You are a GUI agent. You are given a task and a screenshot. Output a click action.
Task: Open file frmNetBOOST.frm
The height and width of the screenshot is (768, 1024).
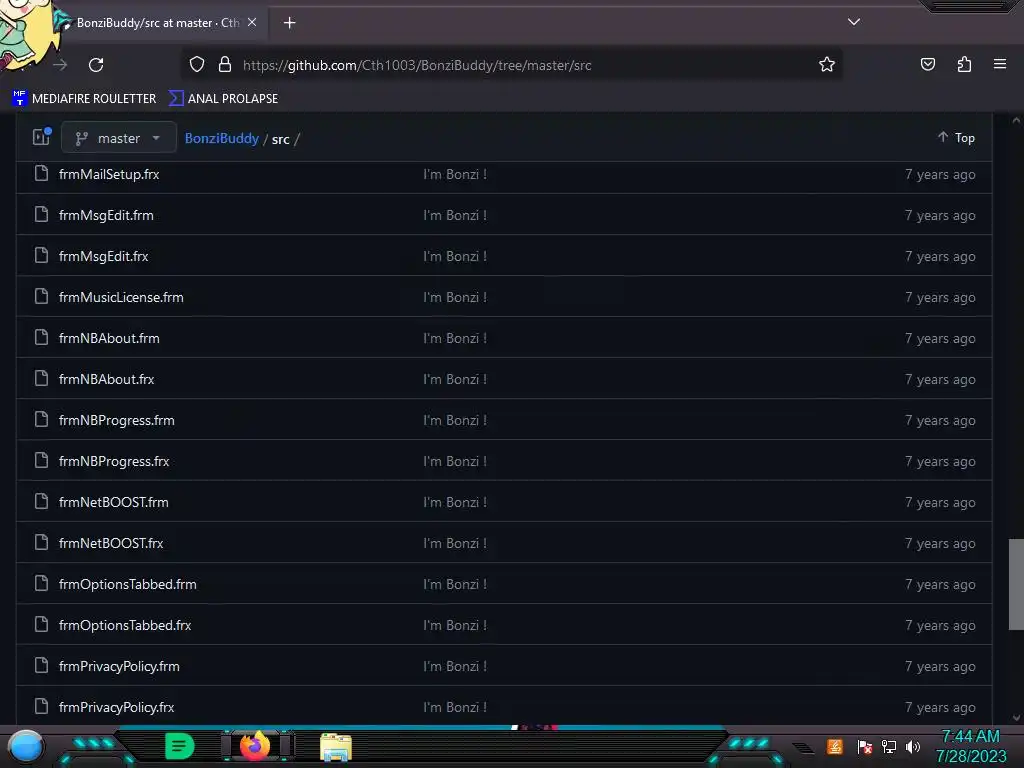114,502
